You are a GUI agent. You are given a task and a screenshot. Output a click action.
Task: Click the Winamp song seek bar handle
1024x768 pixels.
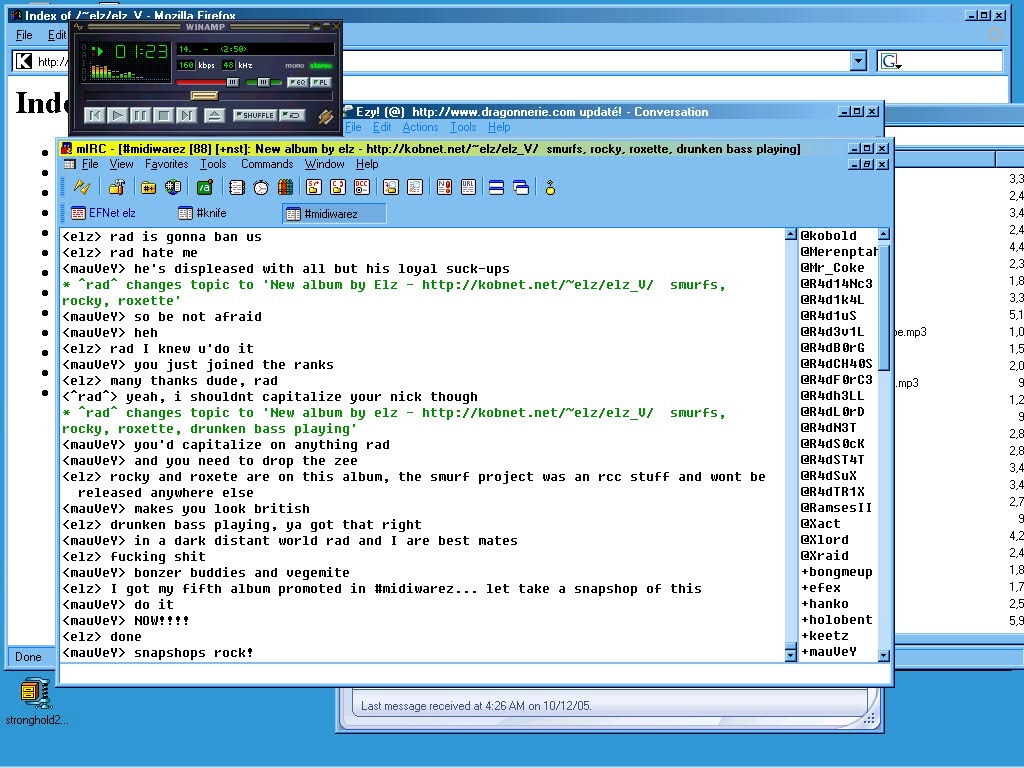(204, 96)
